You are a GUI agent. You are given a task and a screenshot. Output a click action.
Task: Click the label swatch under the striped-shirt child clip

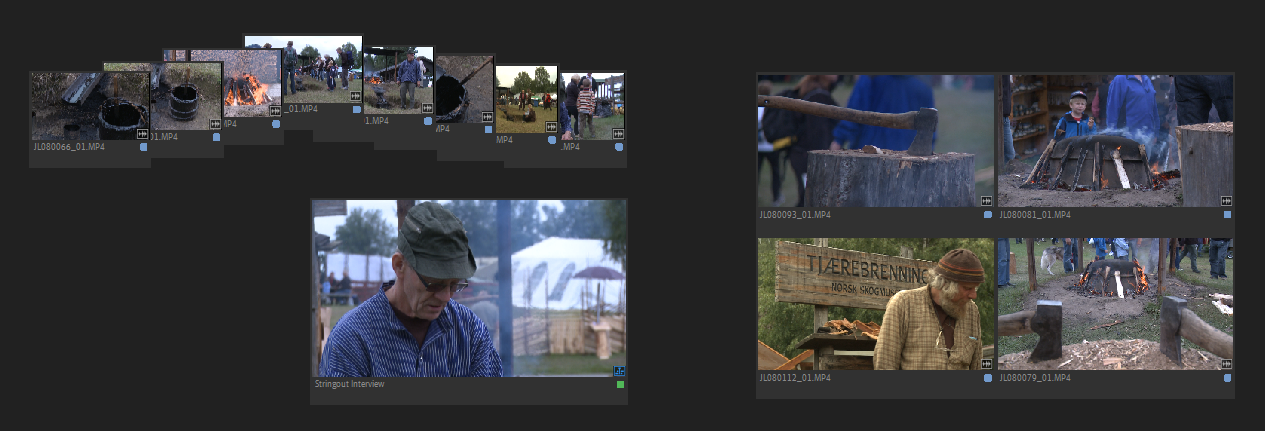[x=619, y=147]
